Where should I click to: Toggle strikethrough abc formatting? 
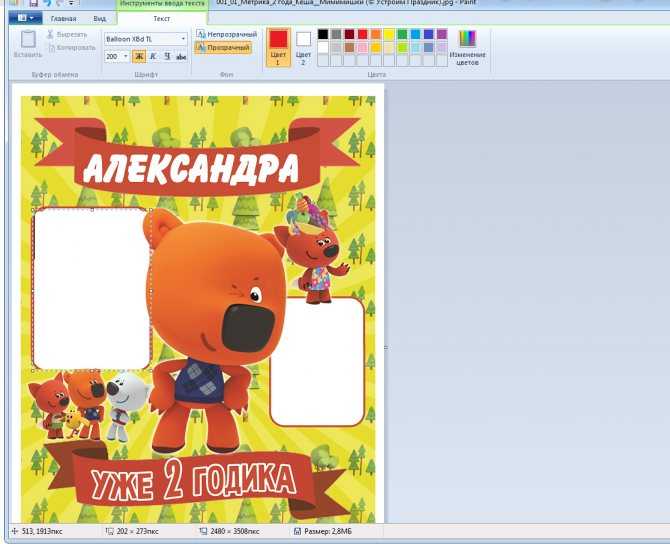pyautogui.click(x=181, y=57)
